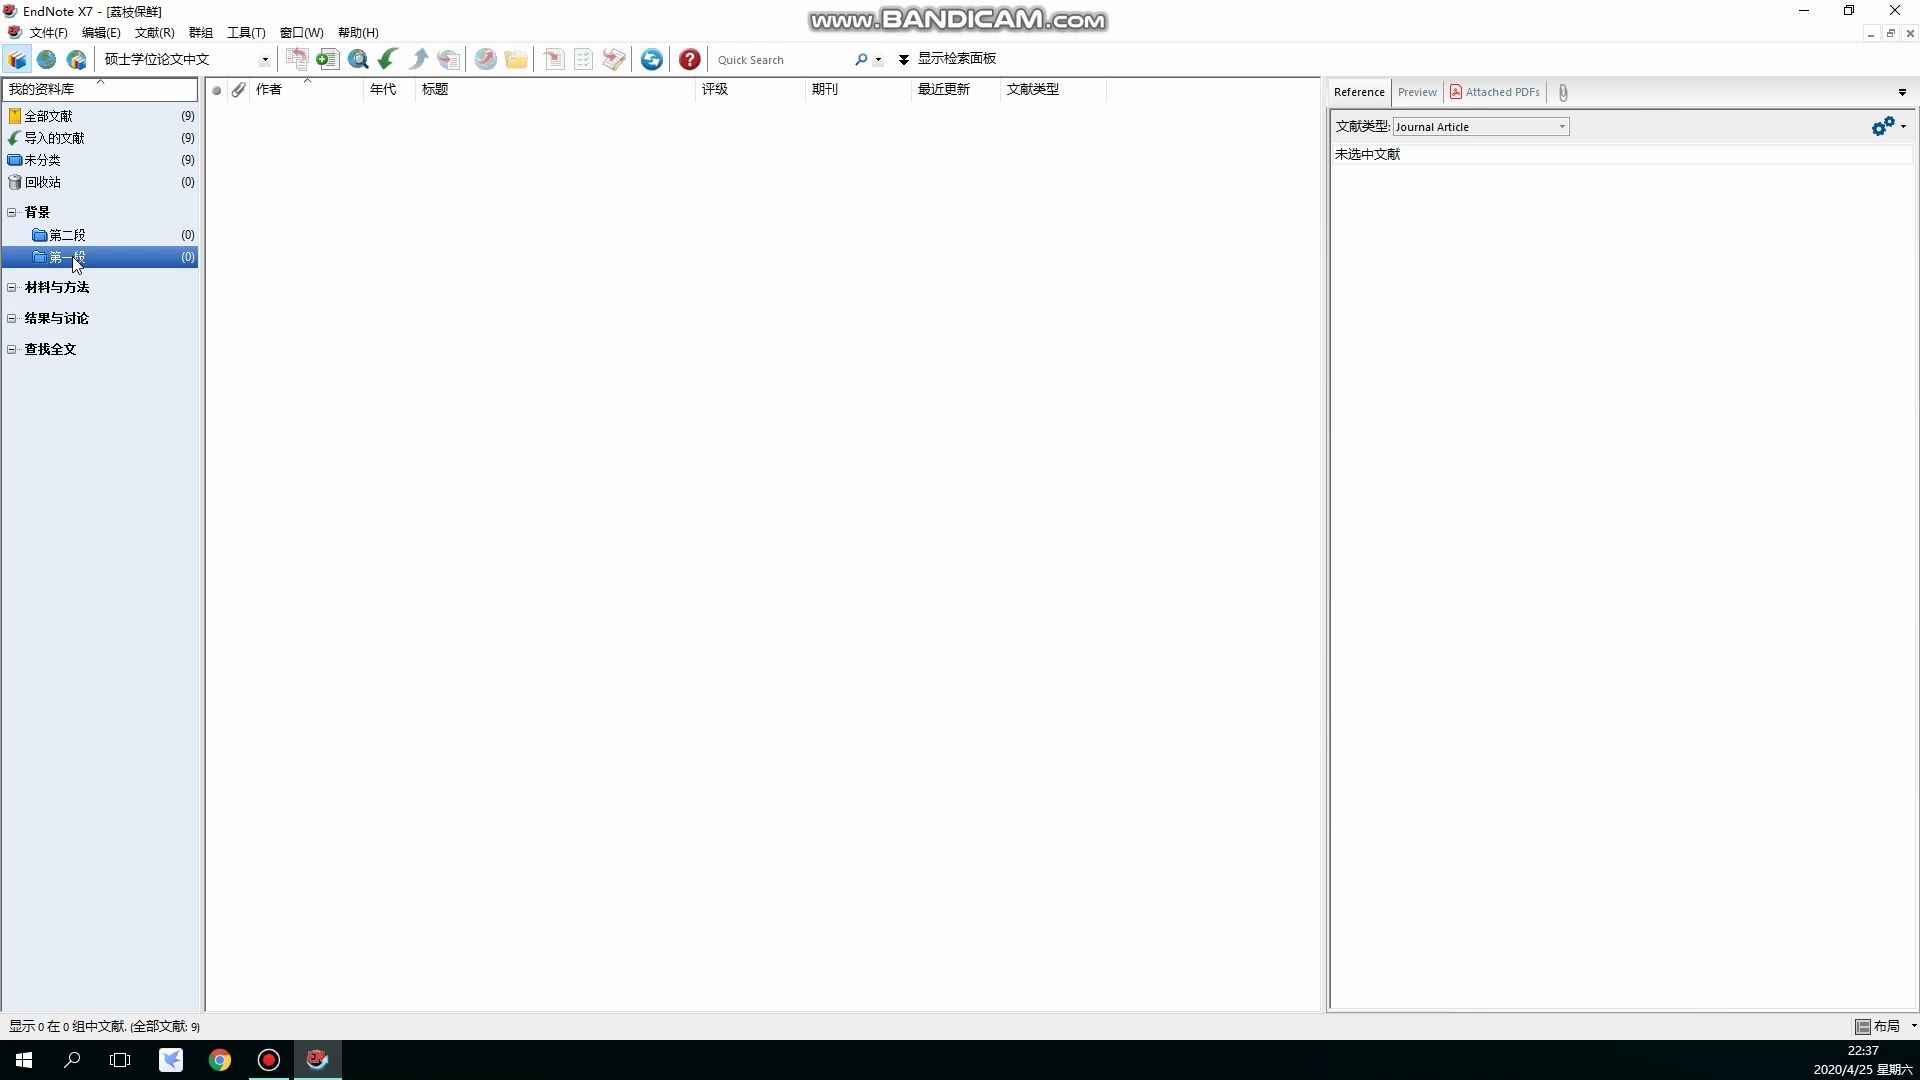Image resolution: width=1920 pixels, height=1080 pixels.
Task: Click the Open Link globe icon
Action: 486,60
